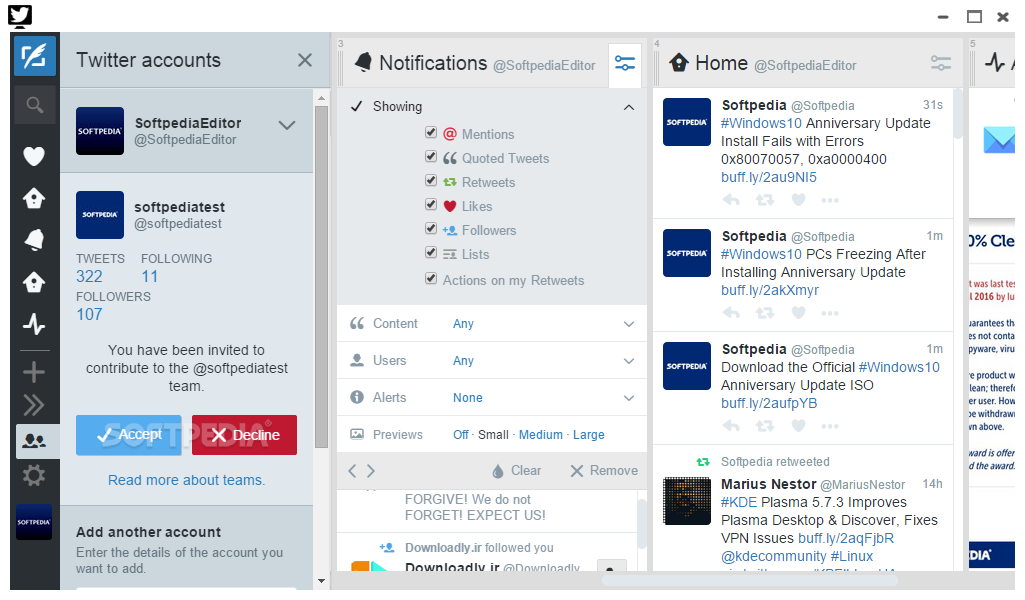
Task: Open more options on Anniversary Update ISO tweet
Action: (830, 426)
